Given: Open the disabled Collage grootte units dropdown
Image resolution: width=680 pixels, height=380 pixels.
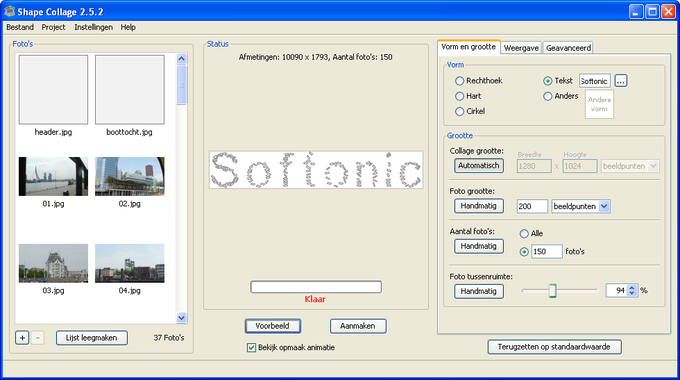Looking at the screenshot, I should [x=654, y=166].
